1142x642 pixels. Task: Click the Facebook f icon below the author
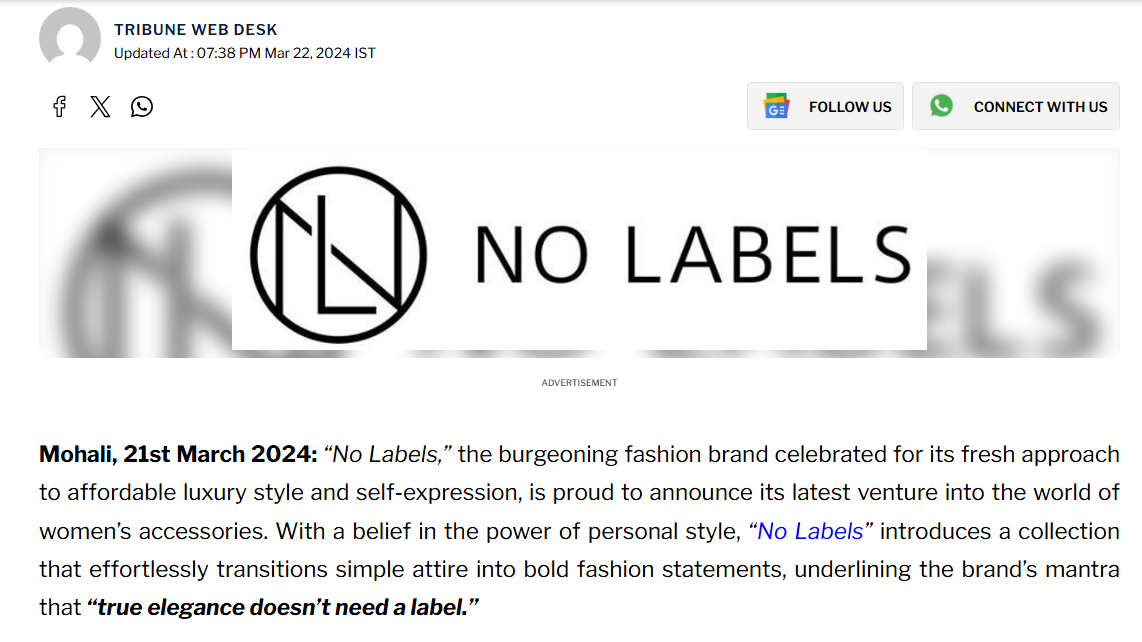pos(59,106)
